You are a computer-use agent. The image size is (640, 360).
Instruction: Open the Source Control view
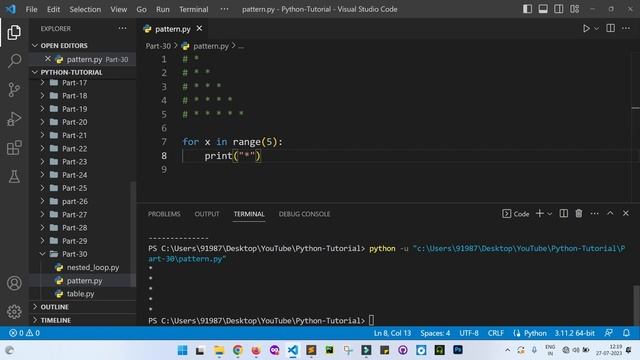tap(14, 89)
